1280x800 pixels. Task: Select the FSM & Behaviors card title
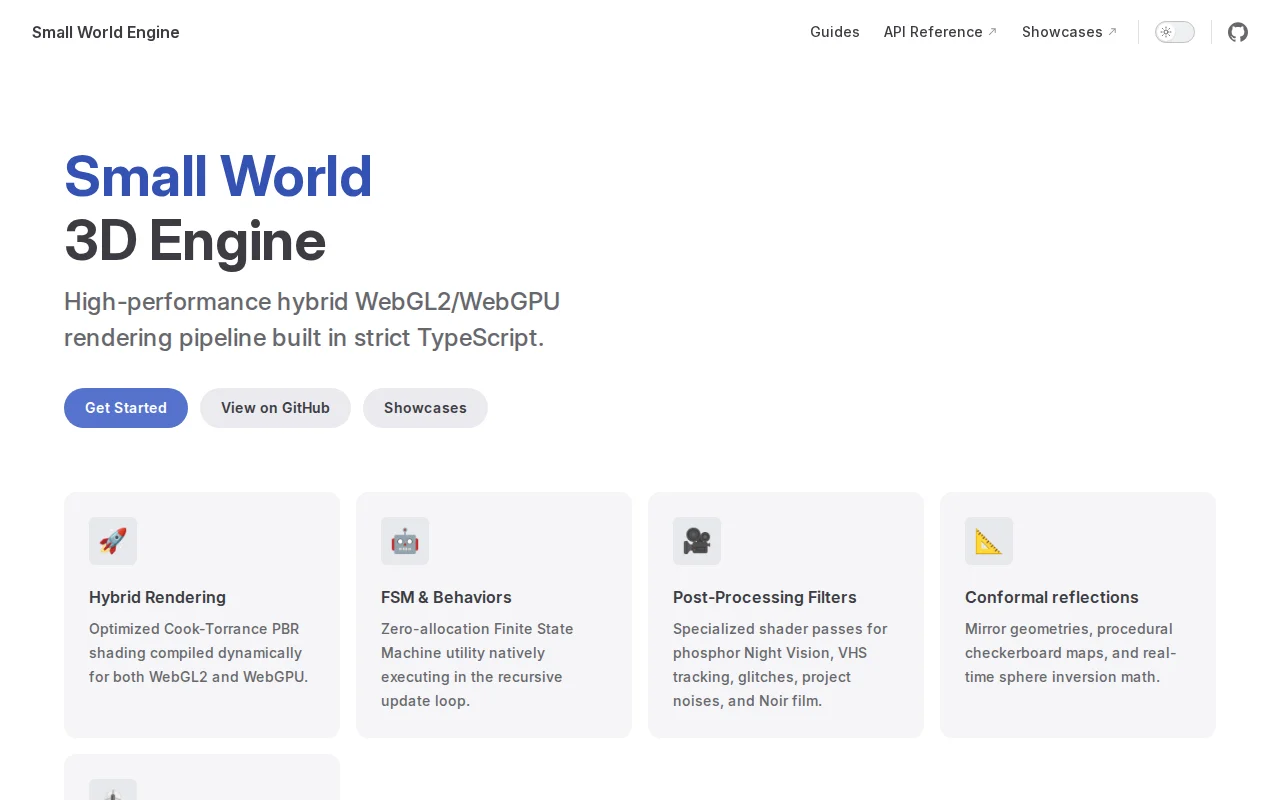pyautogui.click(x=446, y=597)
